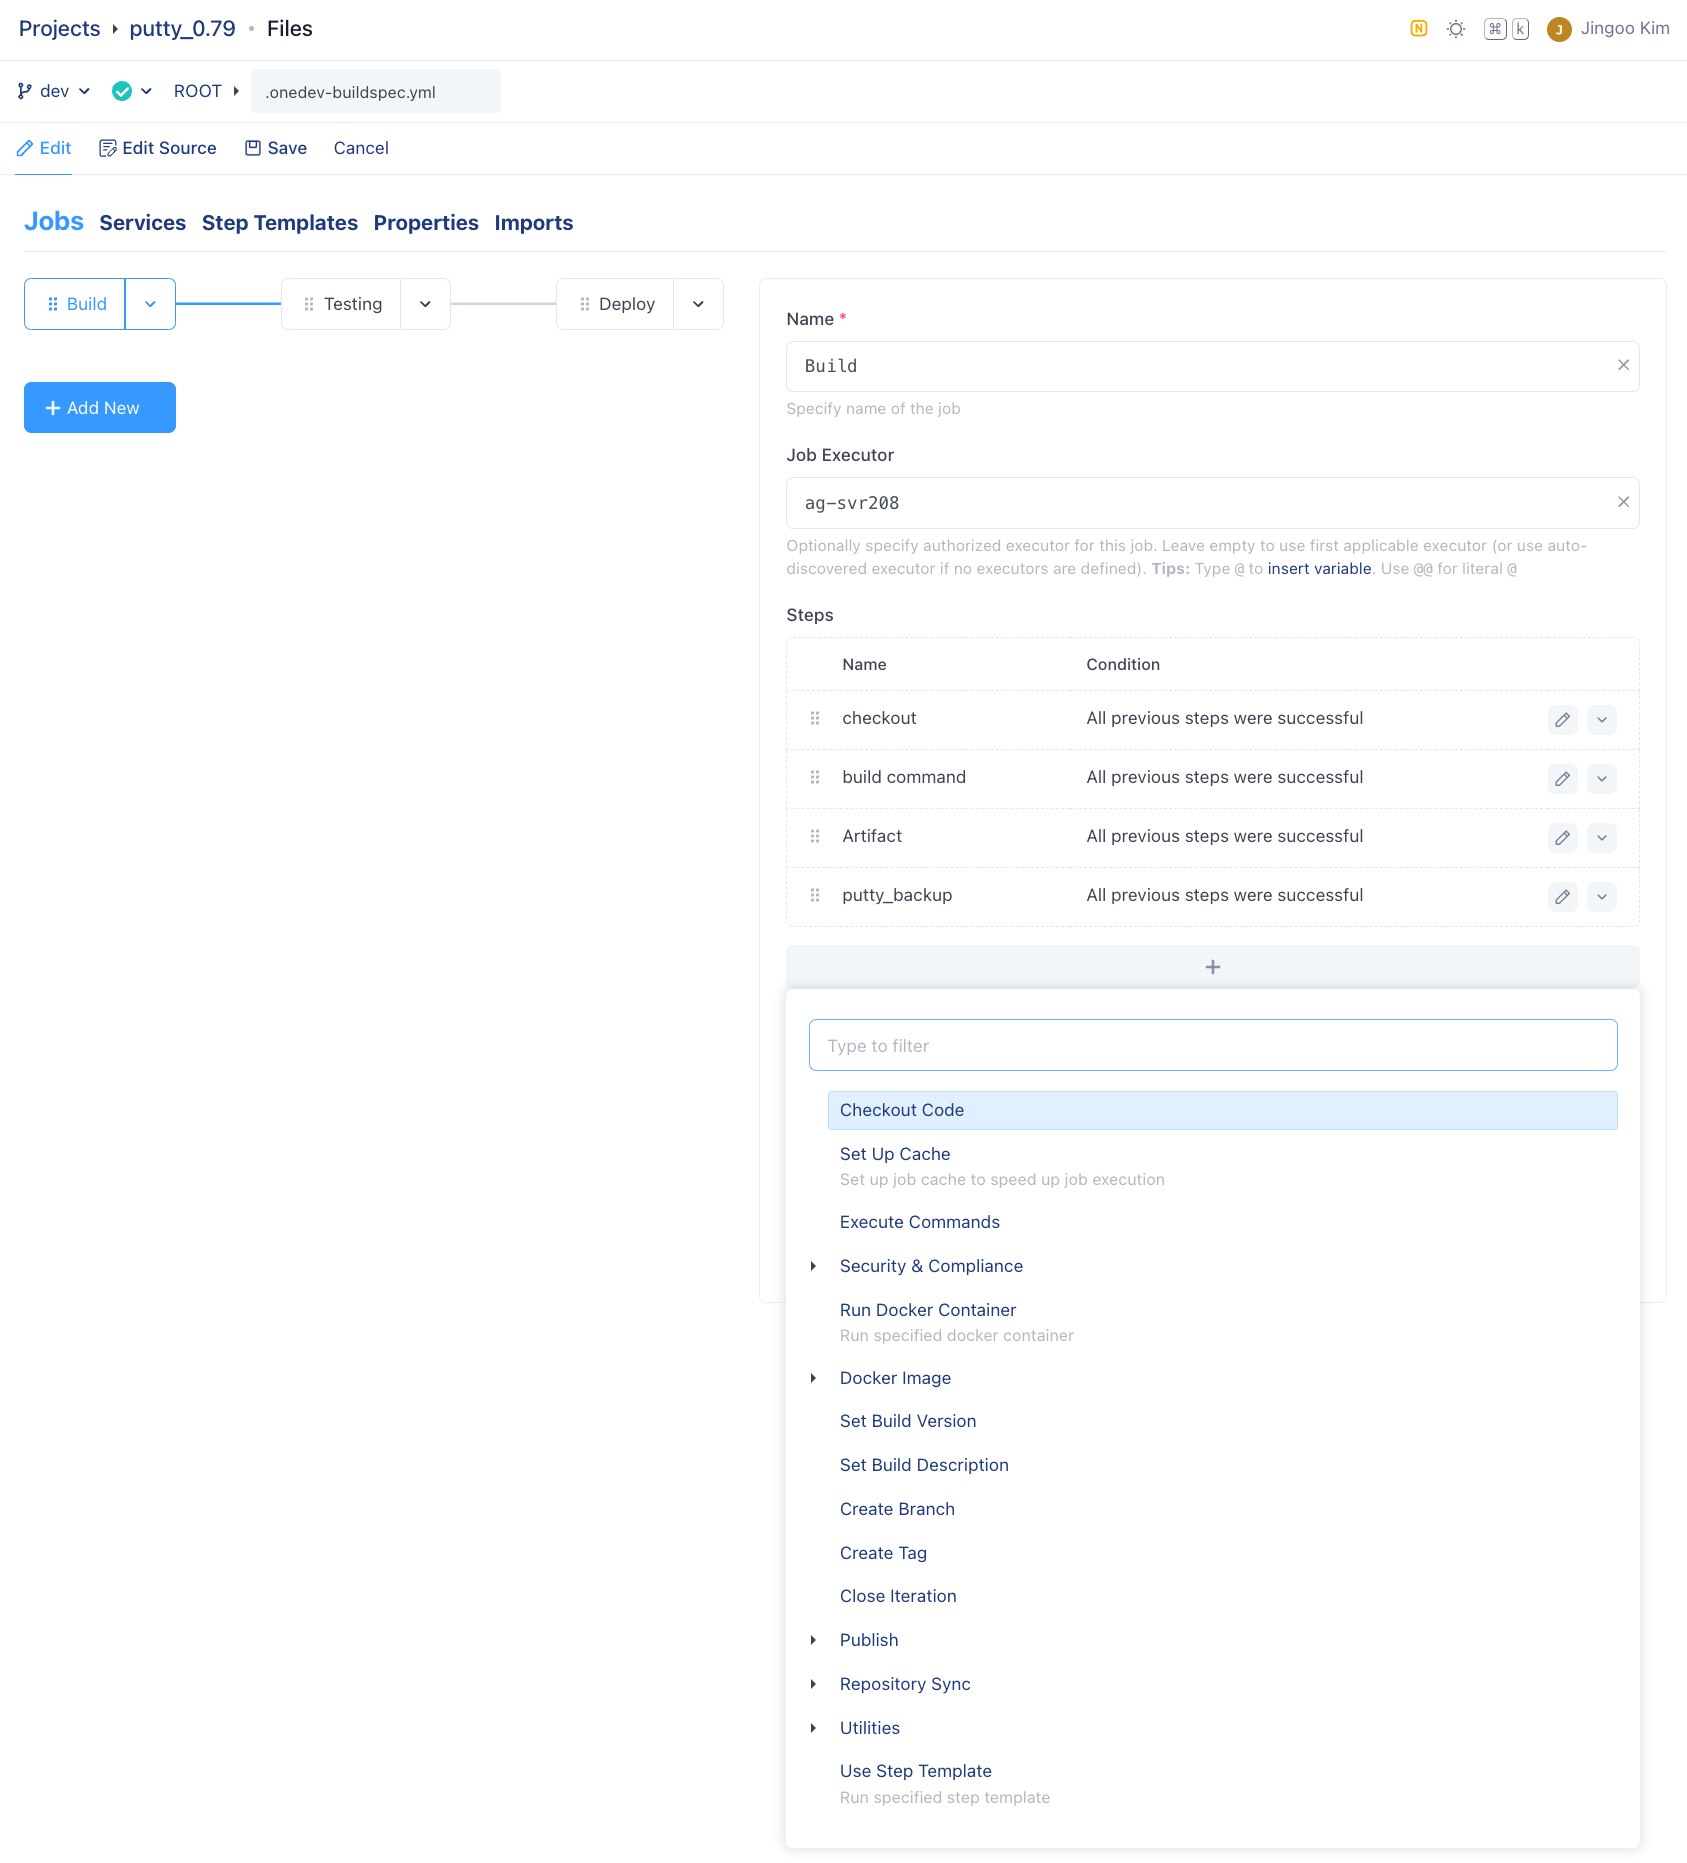Click the Save button

(276, 148)
